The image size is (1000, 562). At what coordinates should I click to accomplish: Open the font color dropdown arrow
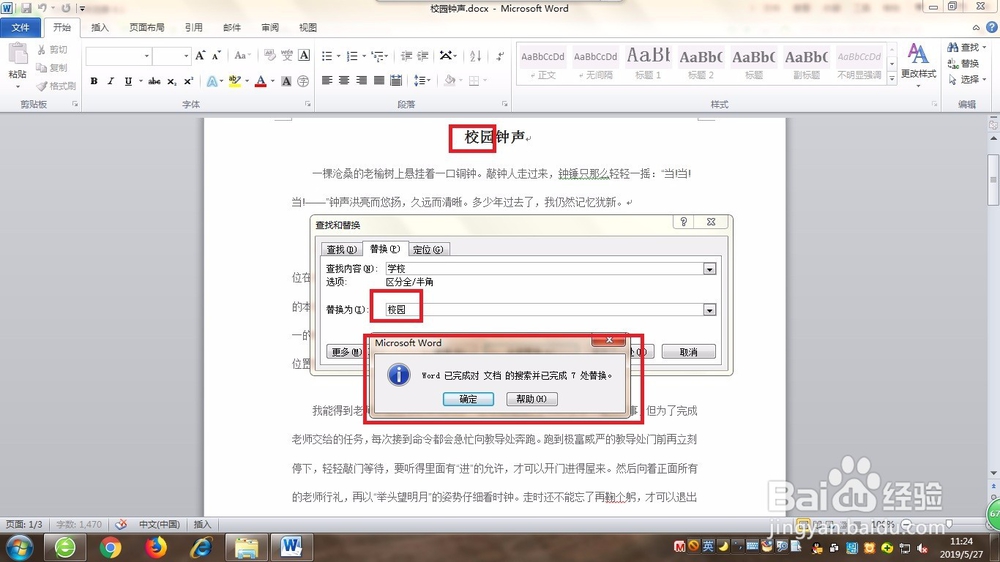tap(272, 81)
